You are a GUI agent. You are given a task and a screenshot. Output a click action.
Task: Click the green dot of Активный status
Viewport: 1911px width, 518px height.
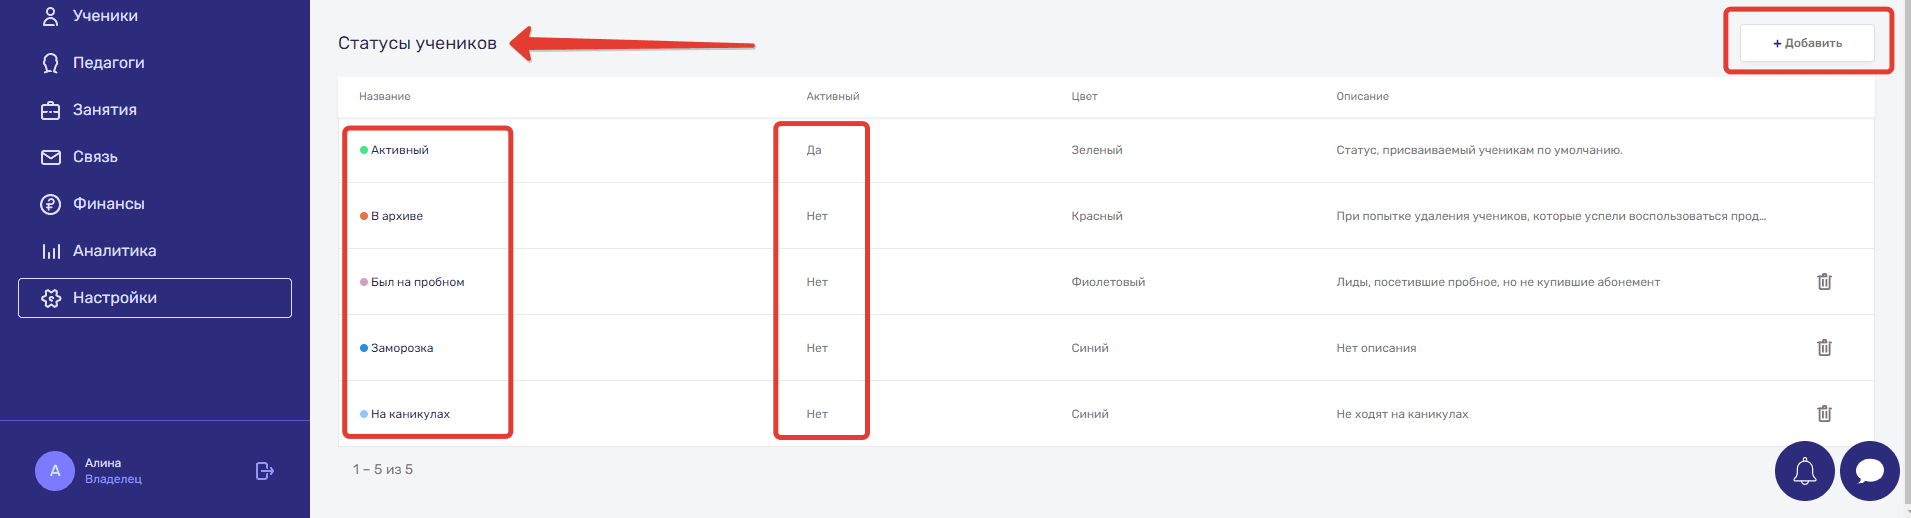[364, 150]
